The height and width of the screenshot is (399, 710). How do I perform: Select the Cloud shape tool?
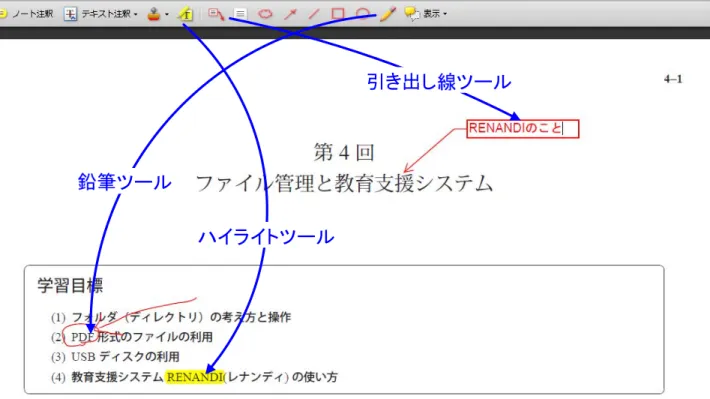(265, 14)
